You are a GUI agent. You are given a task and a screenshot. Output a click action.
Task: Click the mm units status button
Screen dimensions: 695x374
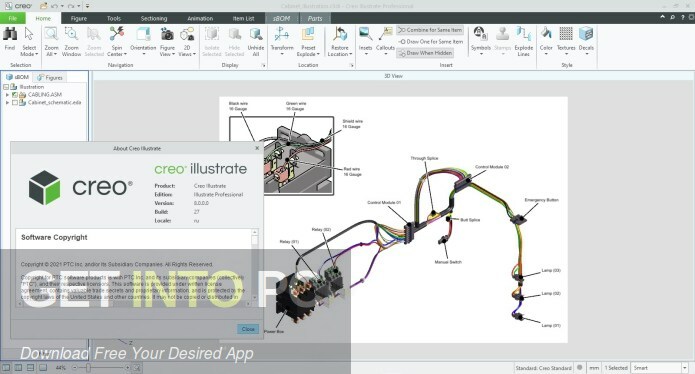pos(594,368)
